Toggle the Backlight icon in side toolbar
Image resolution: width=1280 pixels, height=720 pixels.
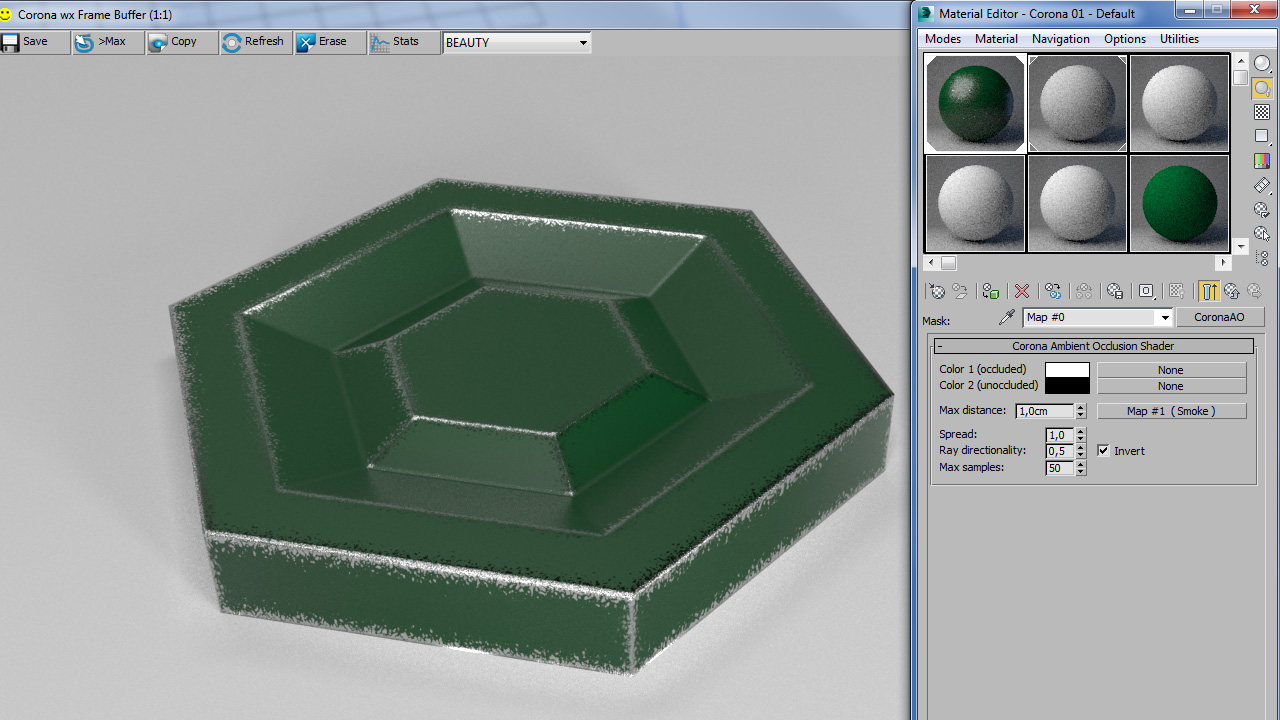[x=1262, y=89]
